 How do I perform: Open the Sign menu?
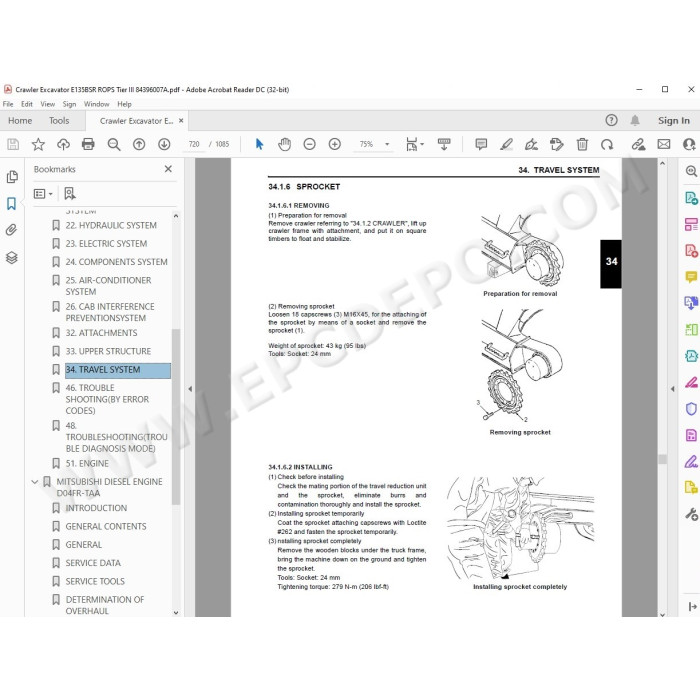pos(69,104)
